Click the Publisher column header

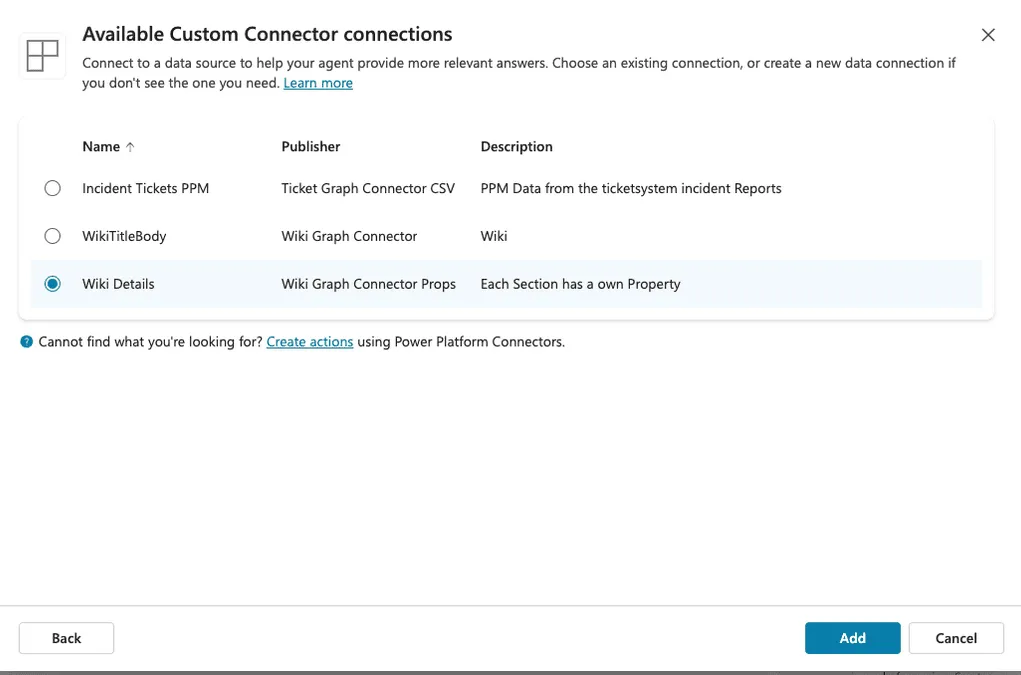[310, 146]
